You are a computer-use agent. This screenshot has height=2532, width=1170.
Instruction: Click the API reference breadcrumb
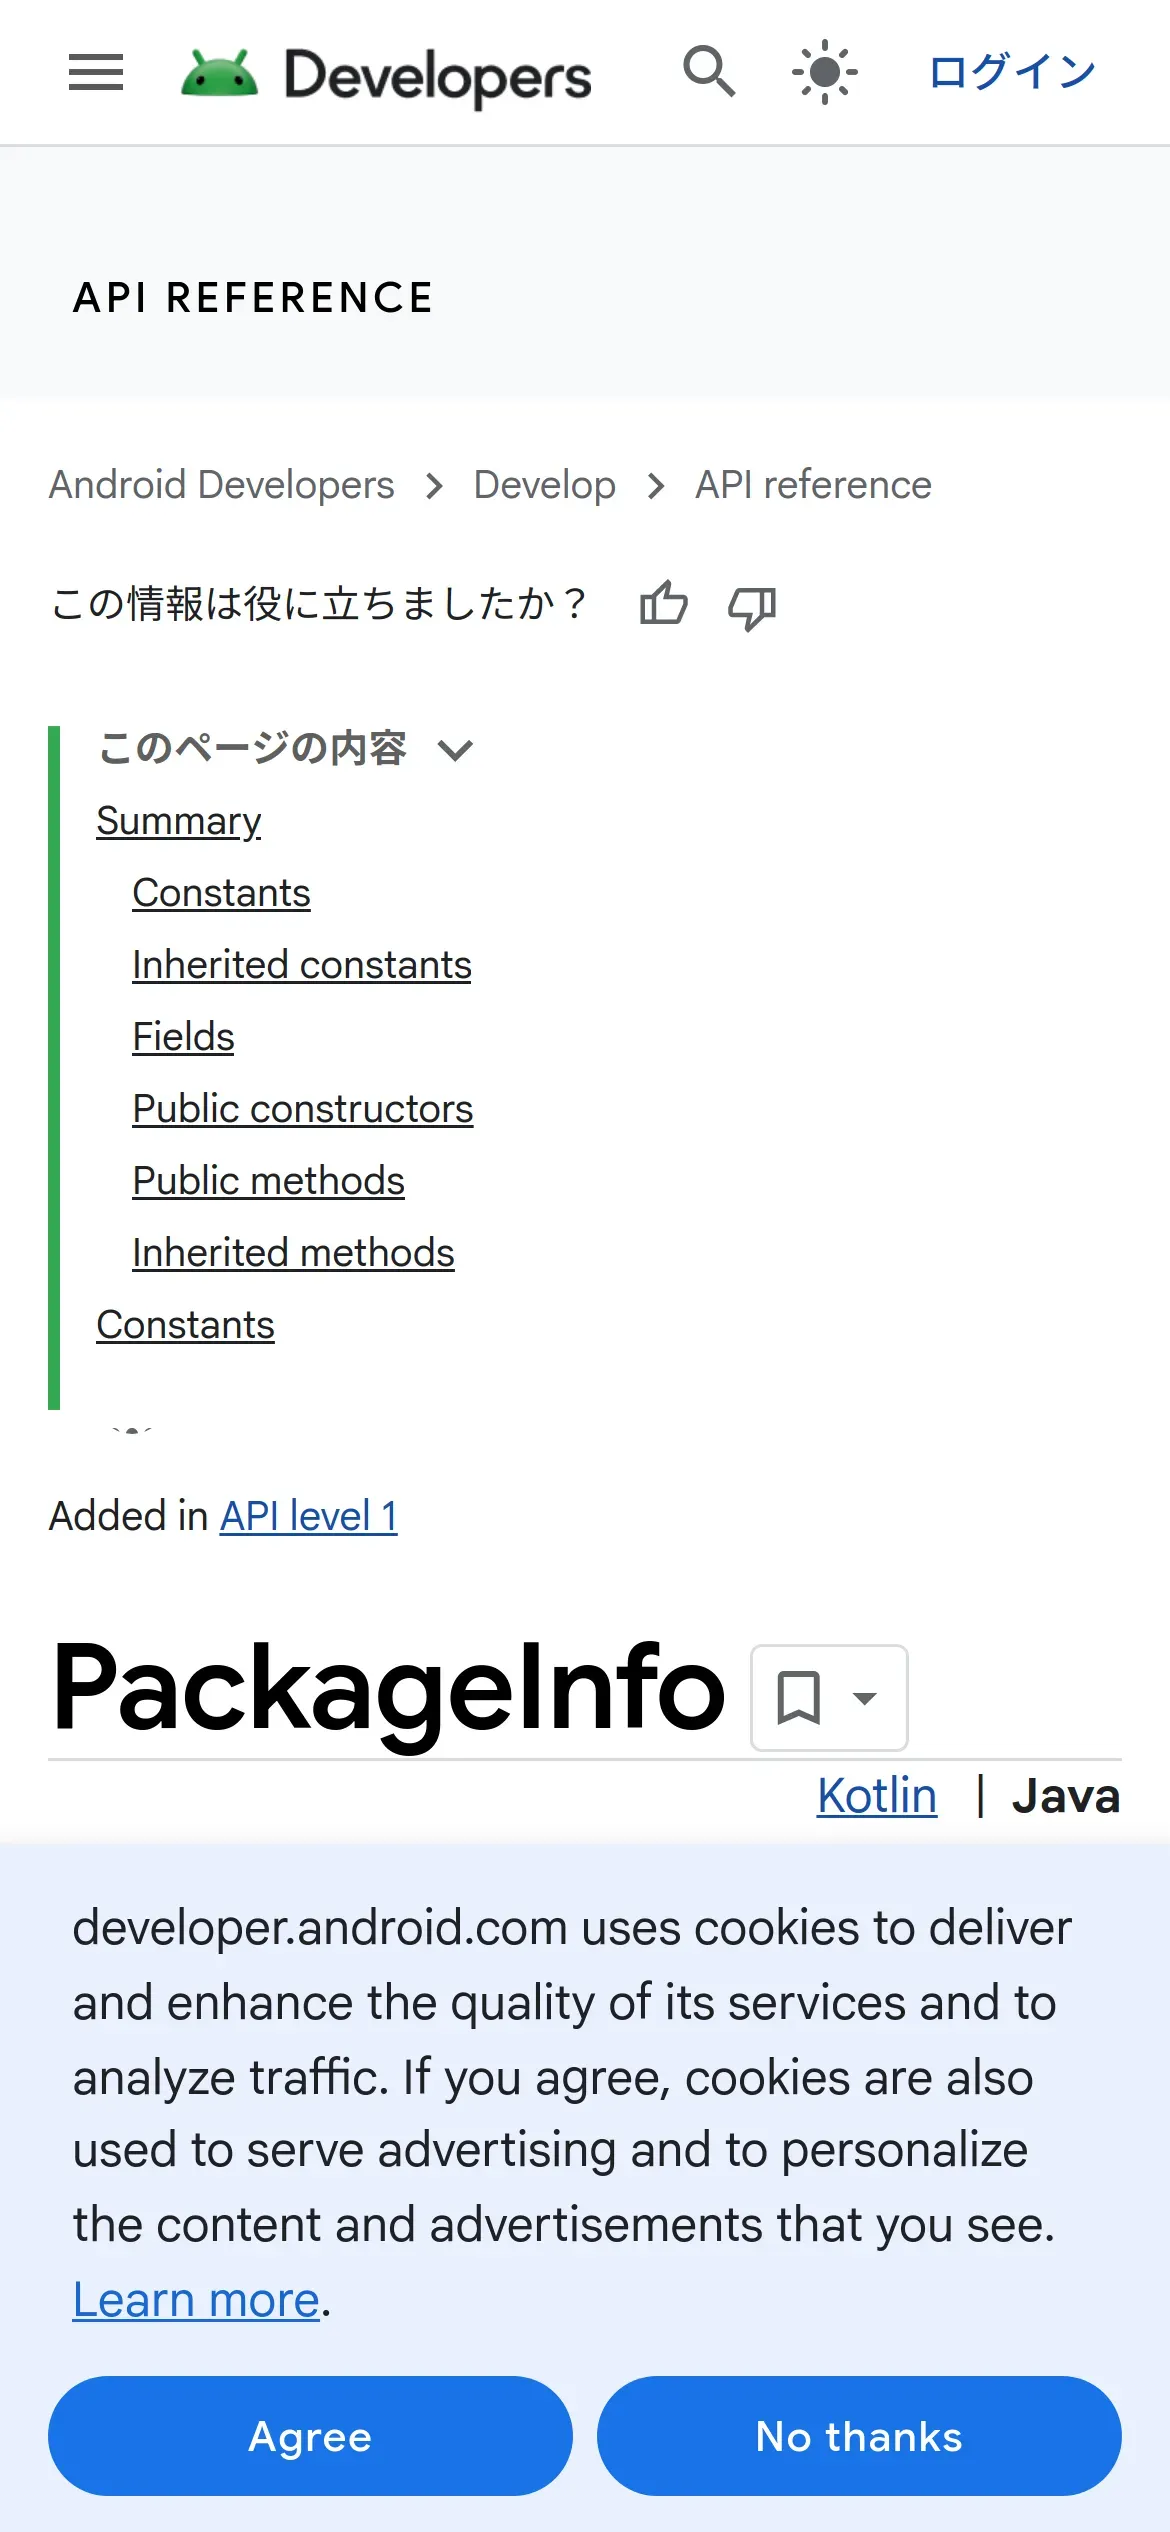click(x=813, y=485)
